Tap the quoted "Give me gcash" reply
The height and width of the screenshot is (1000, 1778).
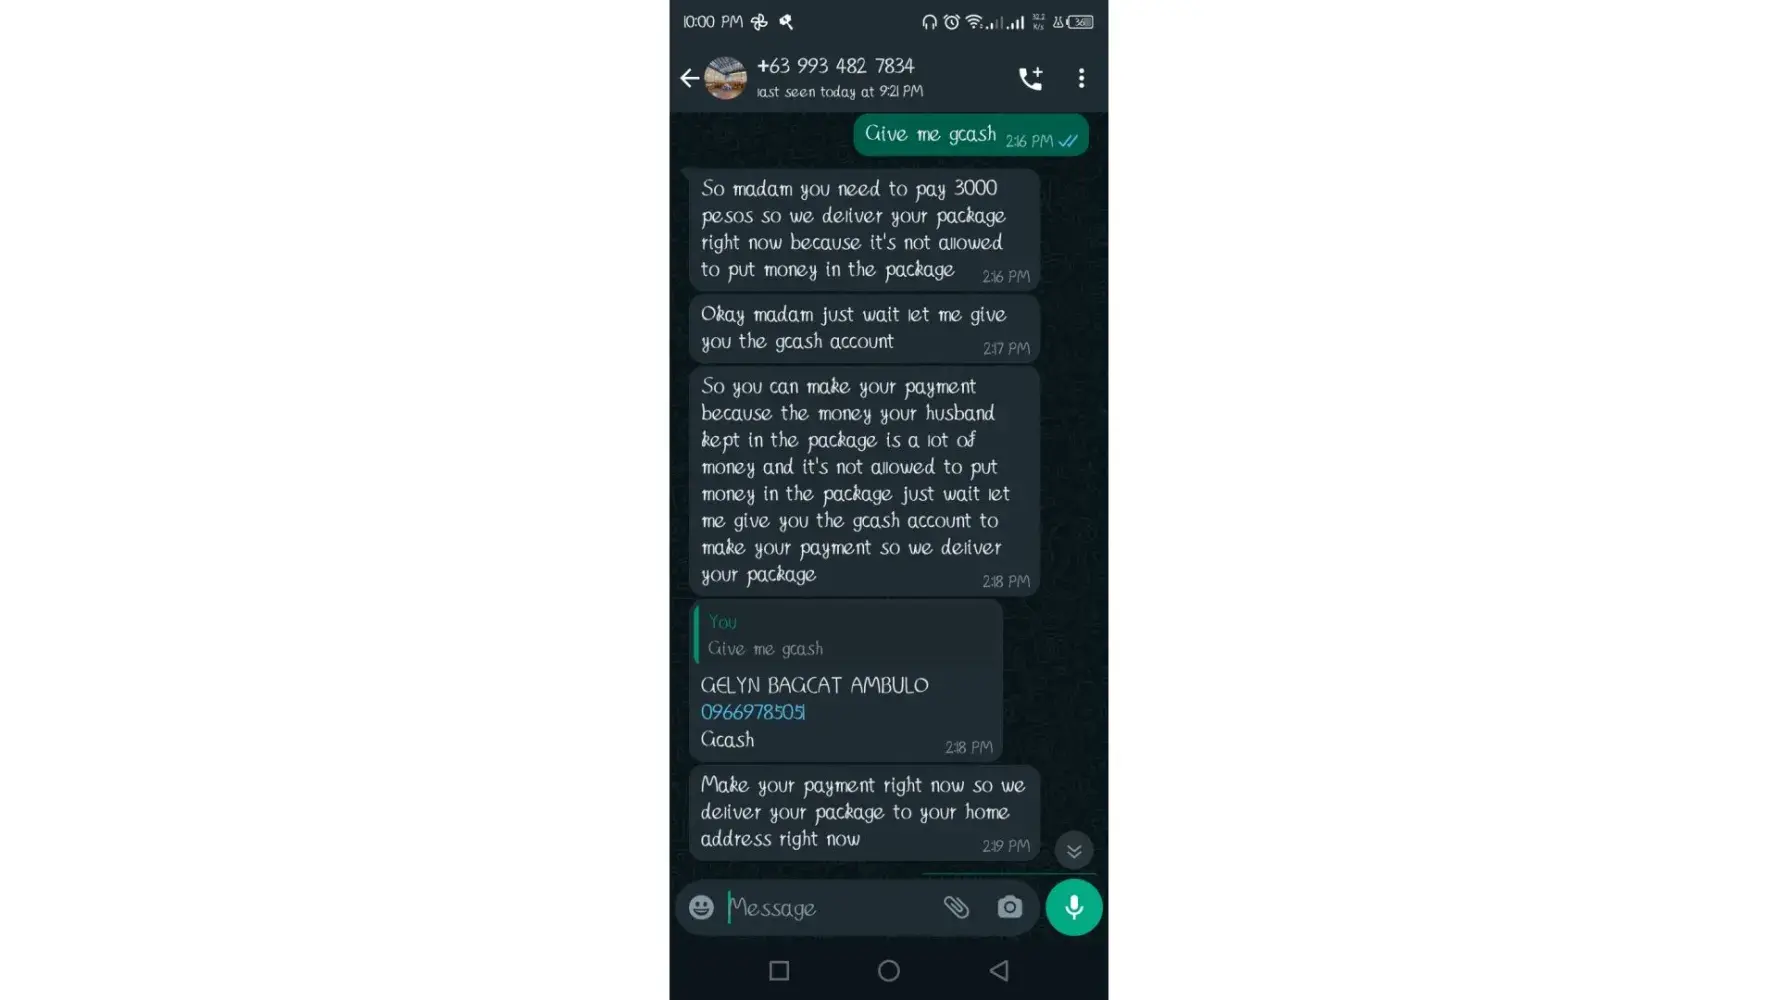(847, 635)
